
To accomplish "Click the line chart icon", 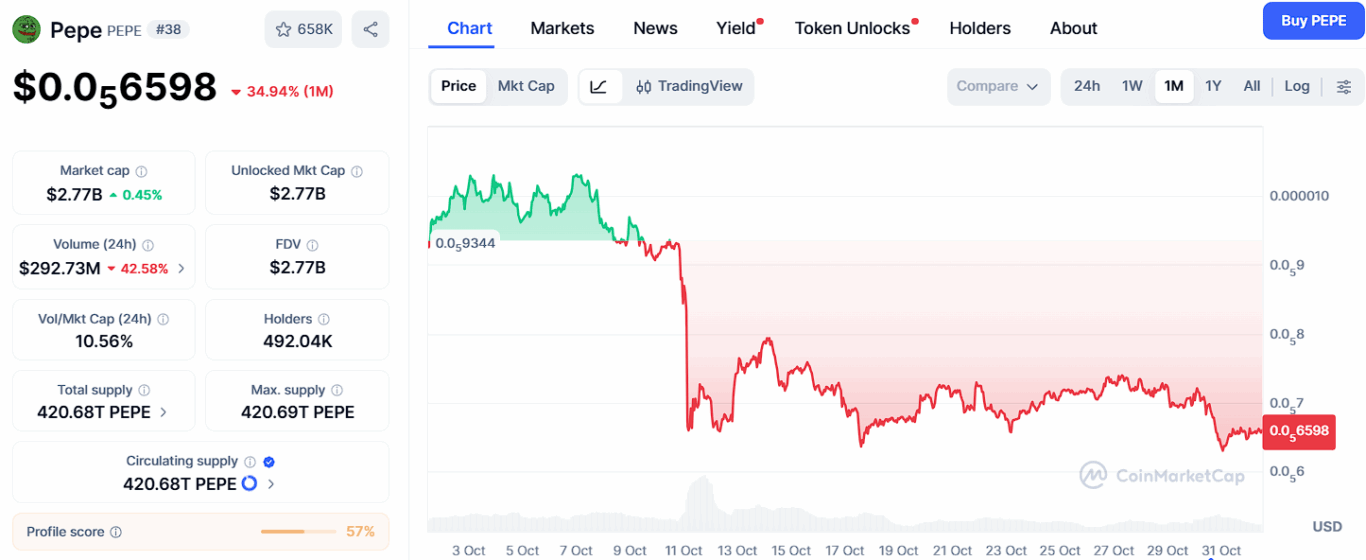I will click(599, 86).
